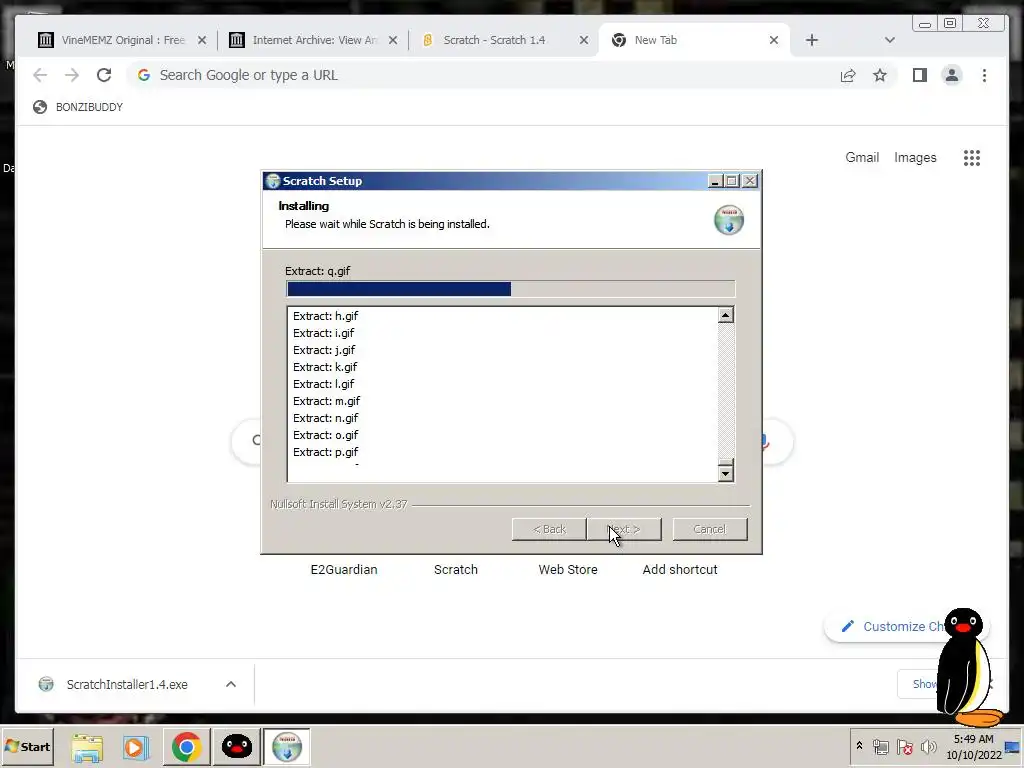Image resolution: width=1024 pixels, height=768 pixels.
Task: Click Add shortcut tile
Action: coord(680,569)
